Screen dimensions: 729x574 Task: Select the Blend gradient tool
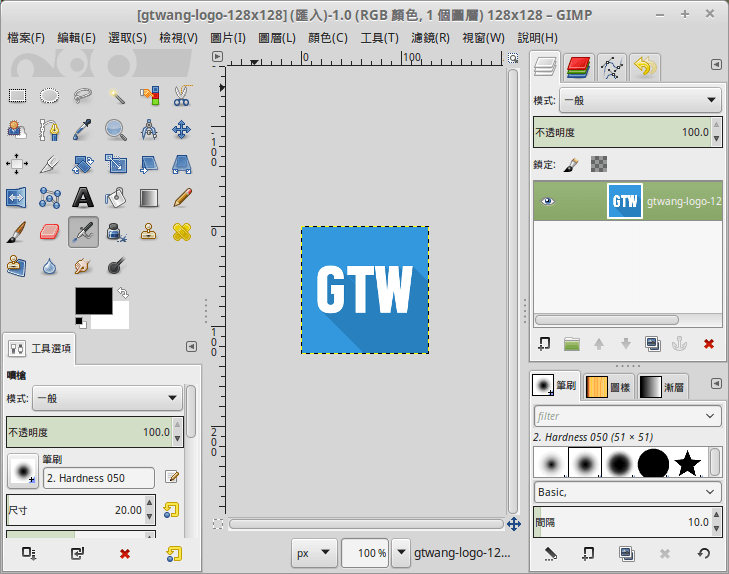point(149,198)
